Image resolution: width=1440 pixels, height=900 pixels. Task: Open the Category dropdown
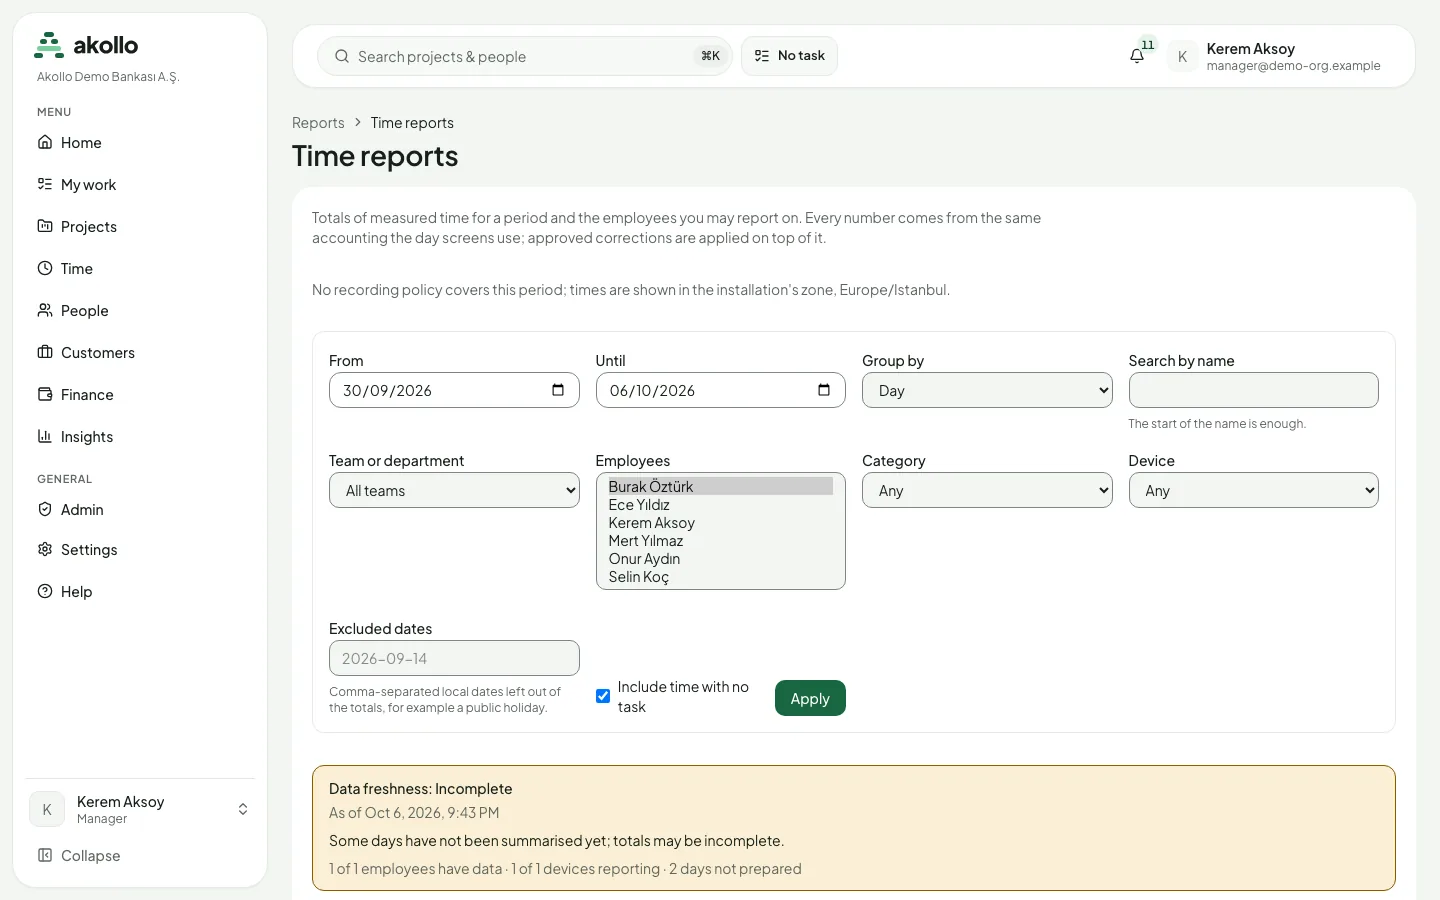point(987,490)
